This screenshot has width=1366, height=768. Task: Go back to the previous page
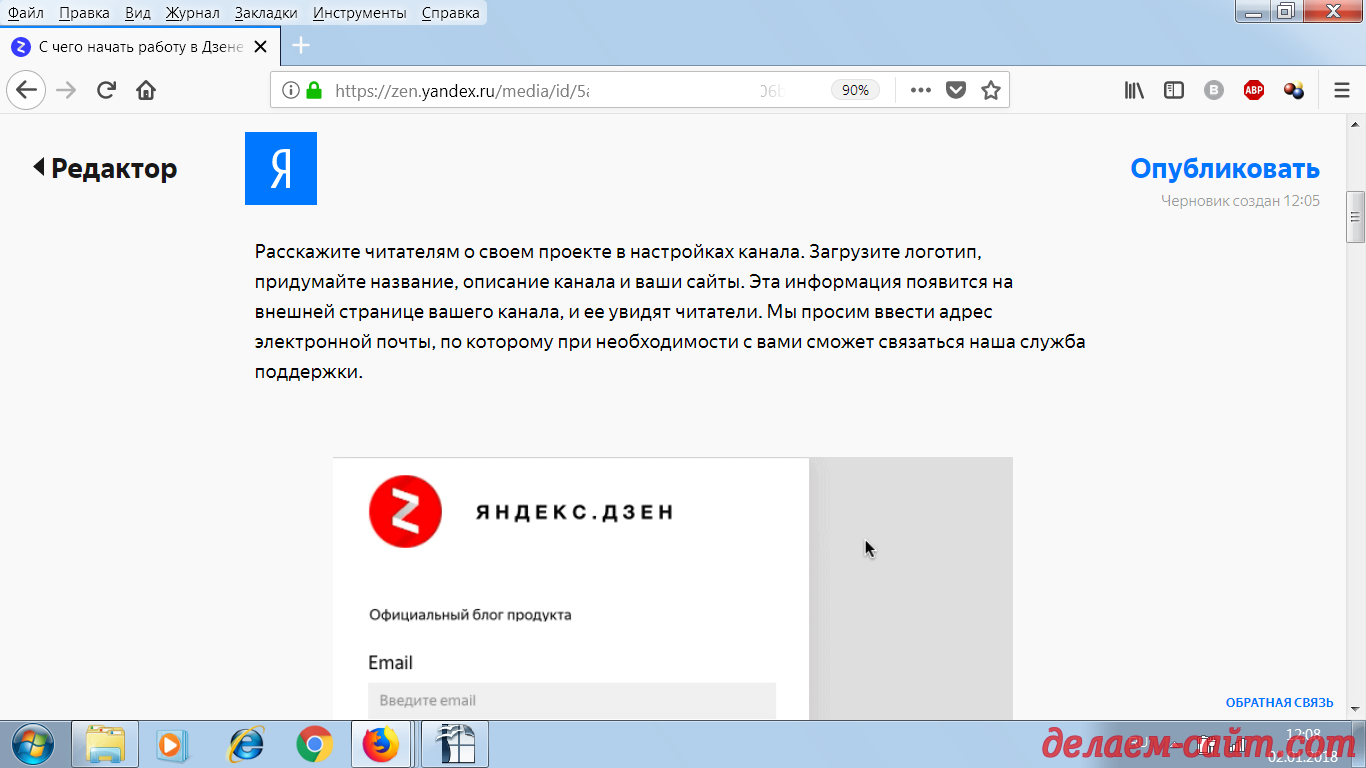point(26,90)
